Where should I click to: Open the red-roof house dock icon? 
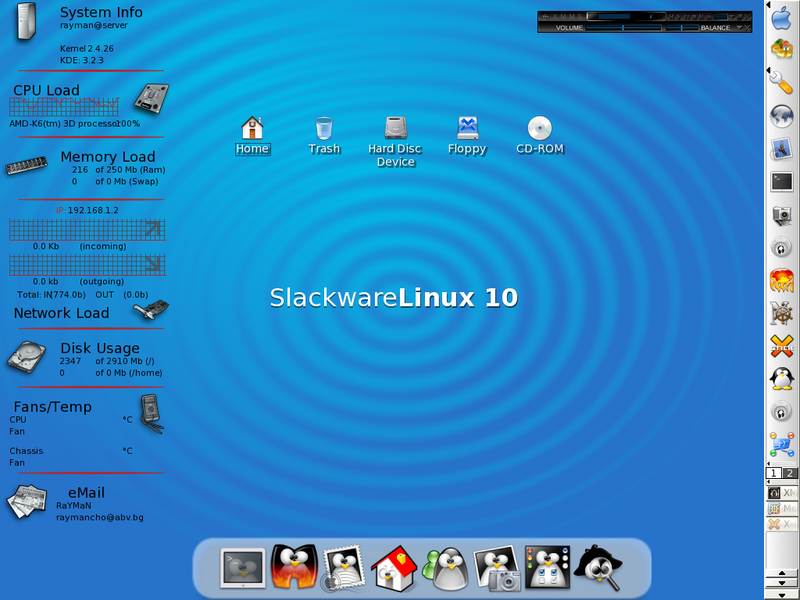(x=394, y=568)
